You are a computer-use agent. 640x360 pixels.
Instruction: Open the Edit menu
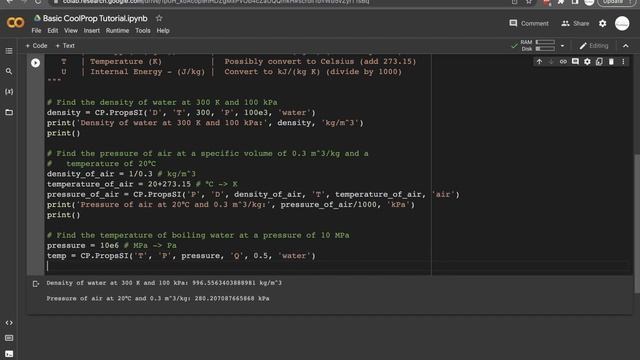(53, 31)
